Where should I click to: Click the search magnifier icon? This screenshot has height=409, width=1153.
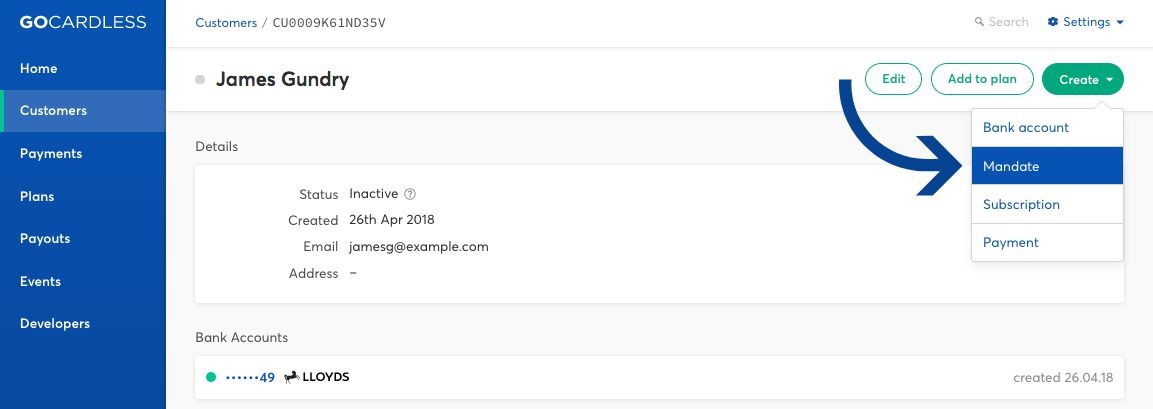tap(979, 22)
